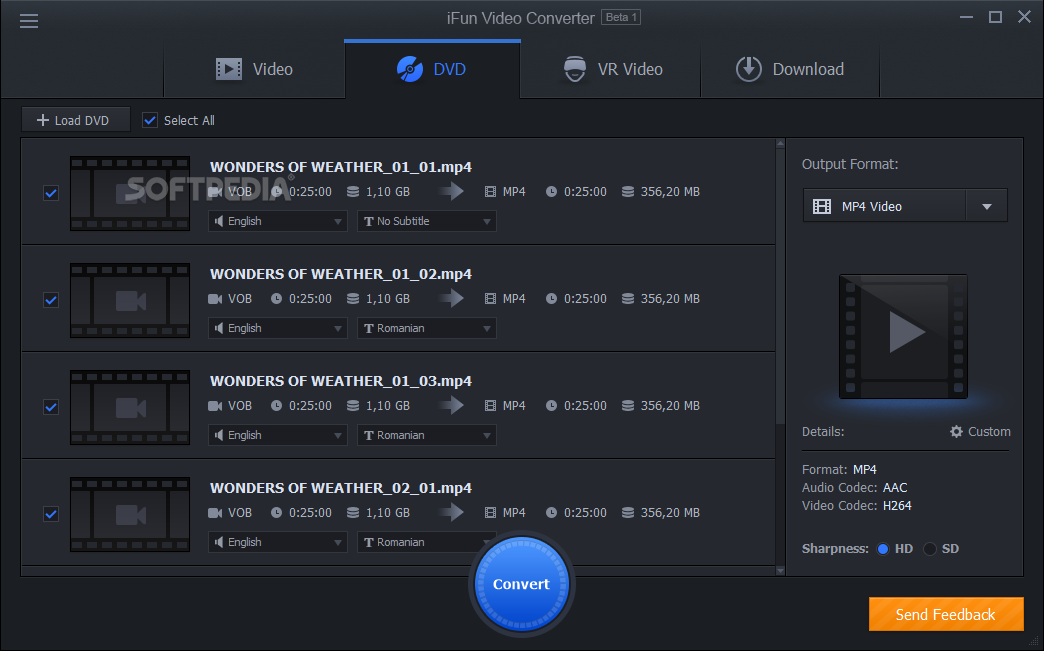The image size is (1044, 651).
Task: Click output duration clock icon for WEATHER_01_01.mp4
Action: (551, 192)
